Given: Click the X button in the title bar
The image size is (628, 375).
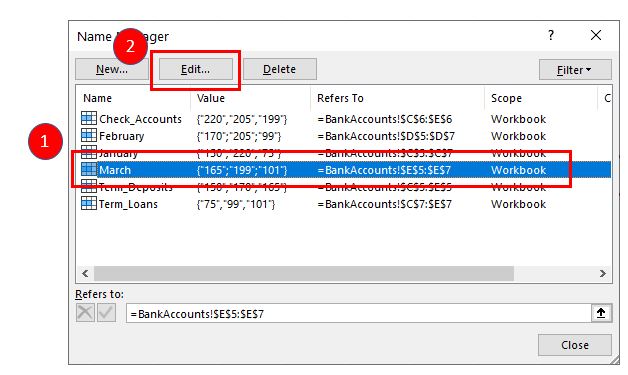Looking at the screenshot, I should tap(596, 35).
